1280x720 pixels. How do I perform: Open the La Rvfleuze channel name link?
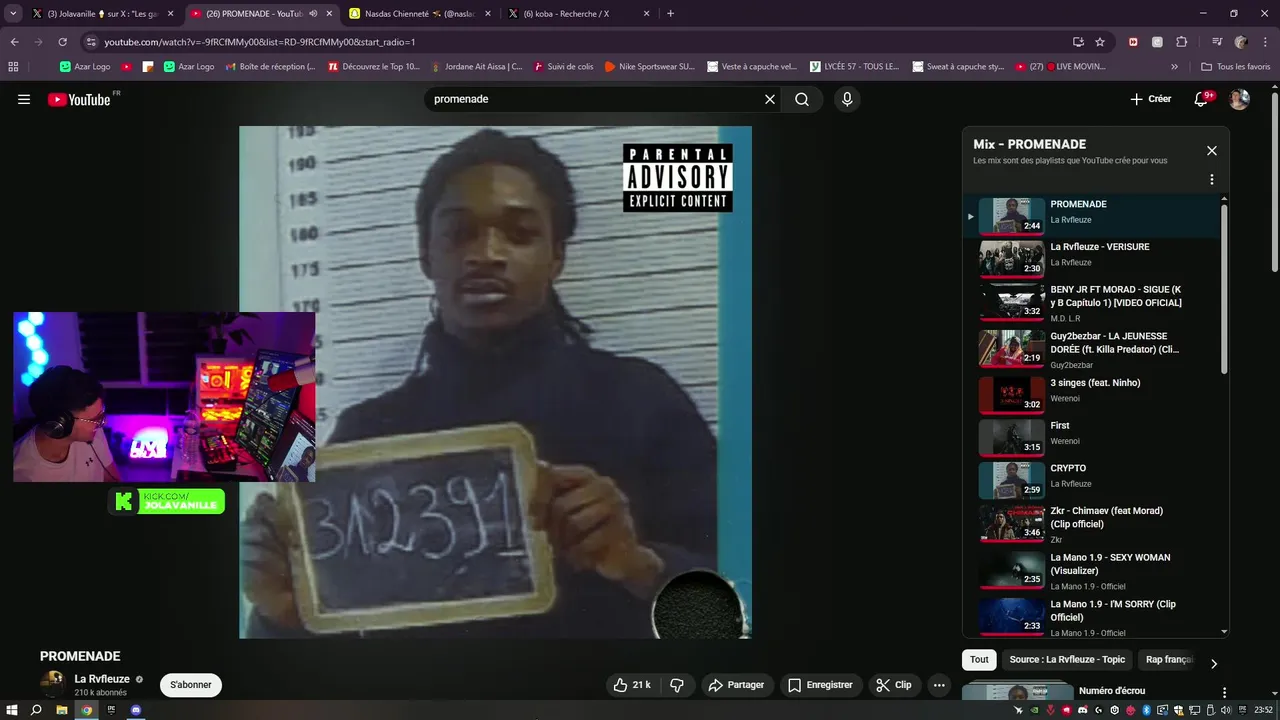tap(102, 679)
